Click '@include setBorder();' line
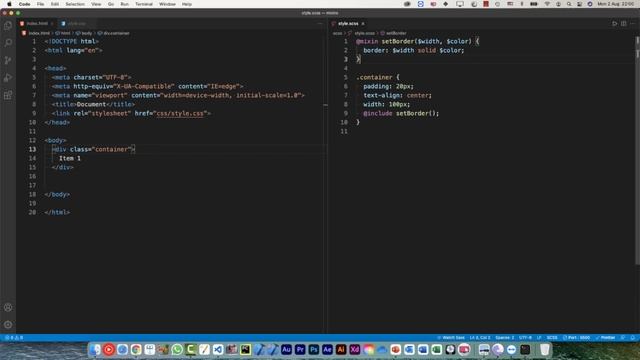640x360 pixels. [x=401, y=113]
